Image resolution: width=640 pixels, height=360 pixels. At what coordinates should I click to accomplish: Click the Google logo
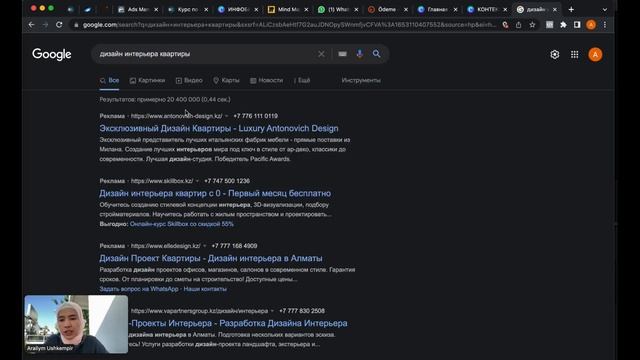coord(52,54)
